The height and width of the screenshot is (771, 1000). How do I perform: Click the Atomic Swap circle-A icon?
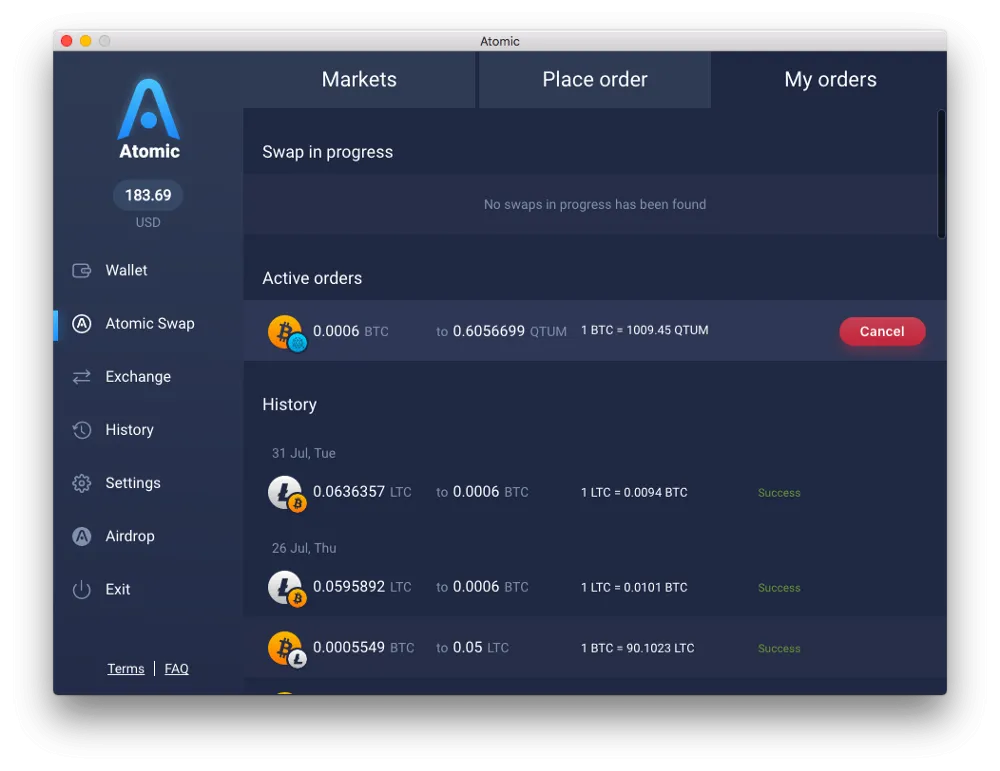click(82, 323)
